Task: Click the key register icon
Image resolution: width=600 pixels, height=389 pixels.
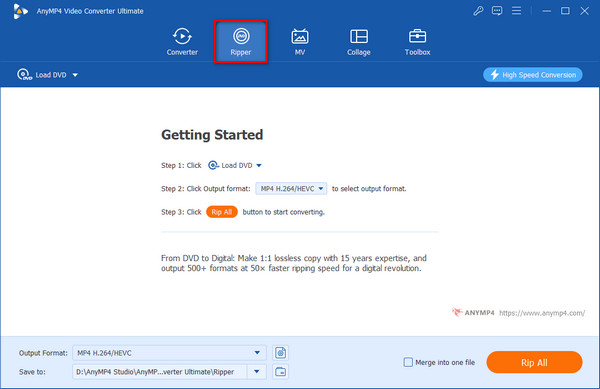Action: (478, 11)
